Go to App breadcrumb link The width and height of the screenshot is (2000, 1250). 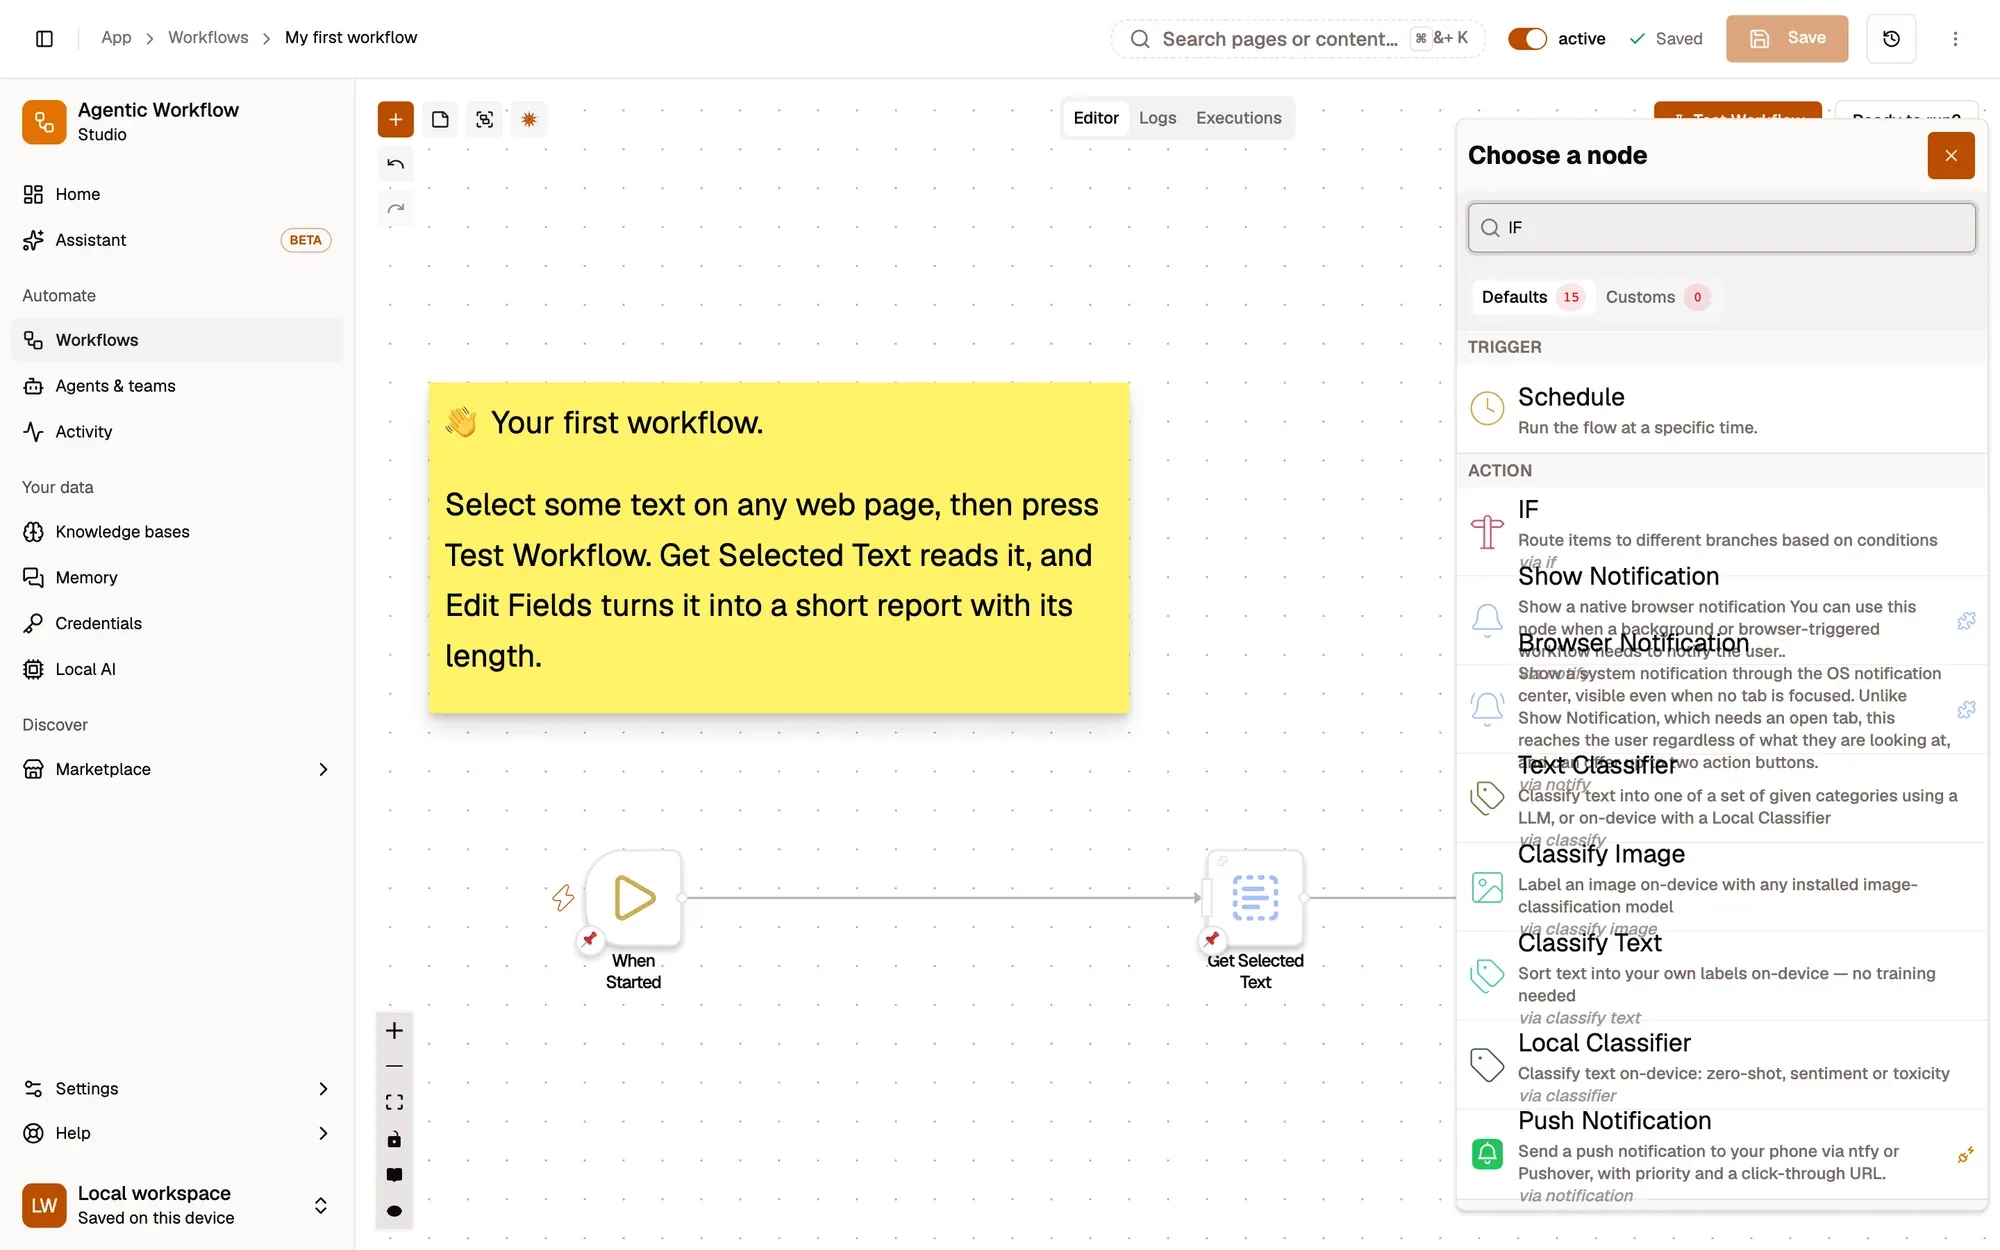(116, 37)
